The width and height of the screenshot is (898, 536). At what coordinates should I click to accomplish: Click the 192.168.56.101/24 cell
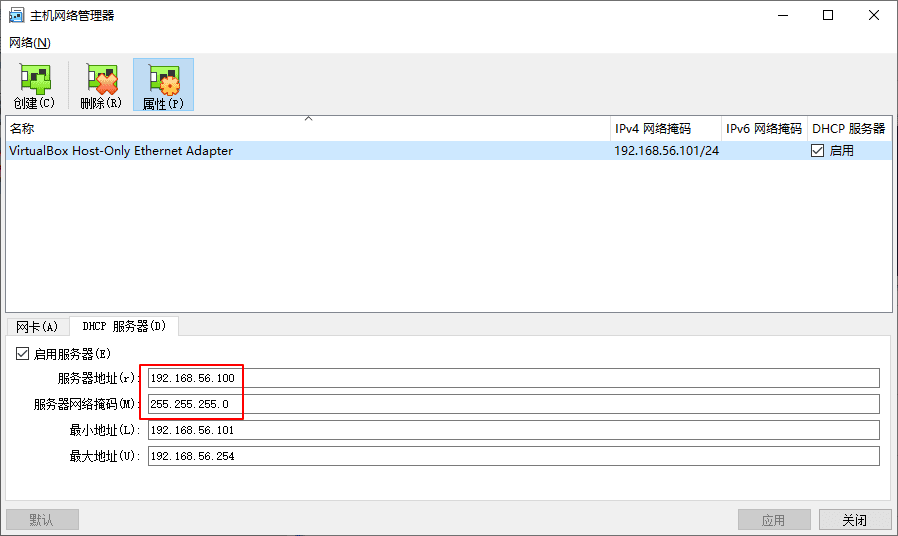pyautogui.click(x=667, y=151)
